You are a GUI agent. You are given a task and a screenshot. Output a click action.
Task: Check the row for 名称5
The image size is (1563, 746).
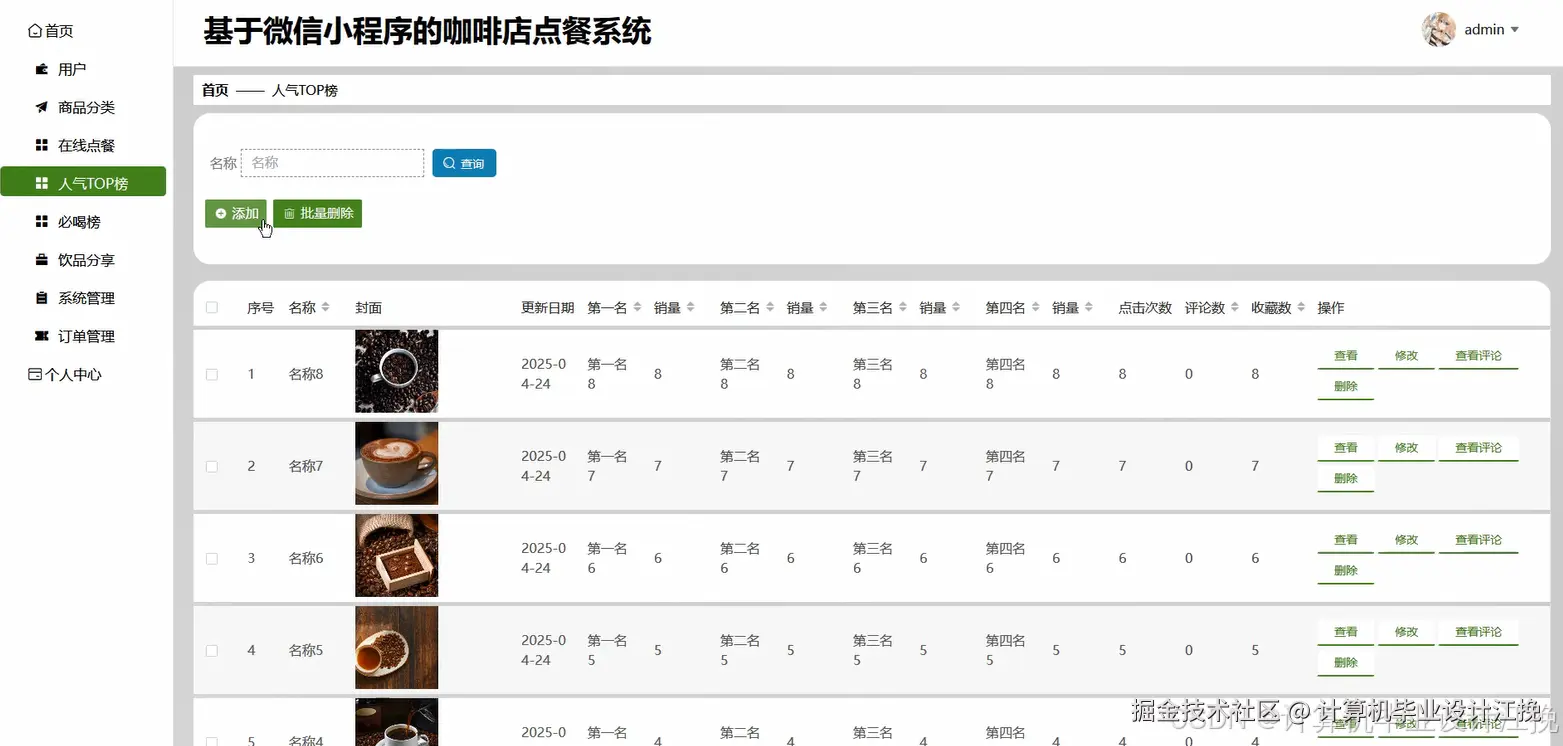(x=211, y=650)
